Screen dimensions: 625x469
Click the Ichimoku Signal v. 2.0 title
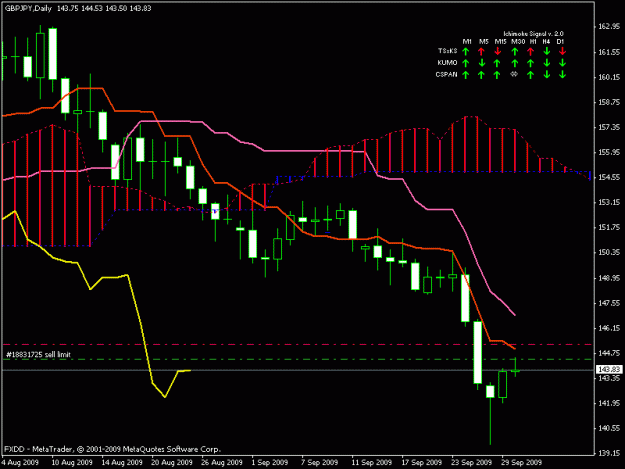(x=533, y=33)
